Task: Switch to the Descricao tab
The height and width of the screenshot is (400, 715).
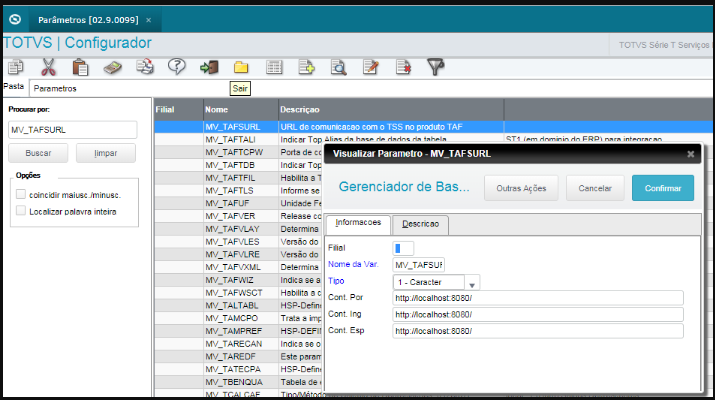Action: pos(420,224)
